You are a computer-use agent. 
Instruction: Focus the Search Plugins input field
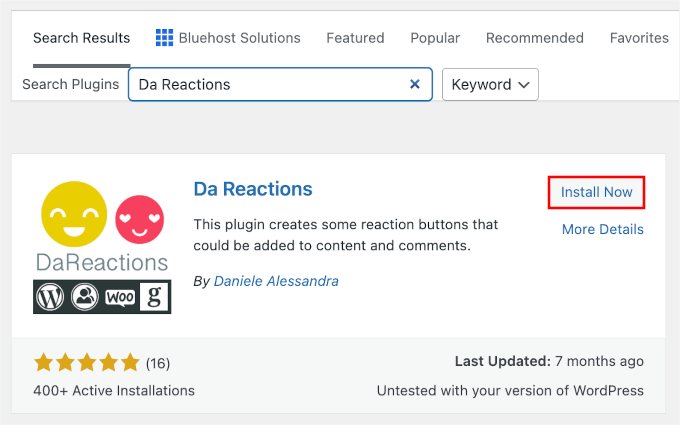click(280, 84)
